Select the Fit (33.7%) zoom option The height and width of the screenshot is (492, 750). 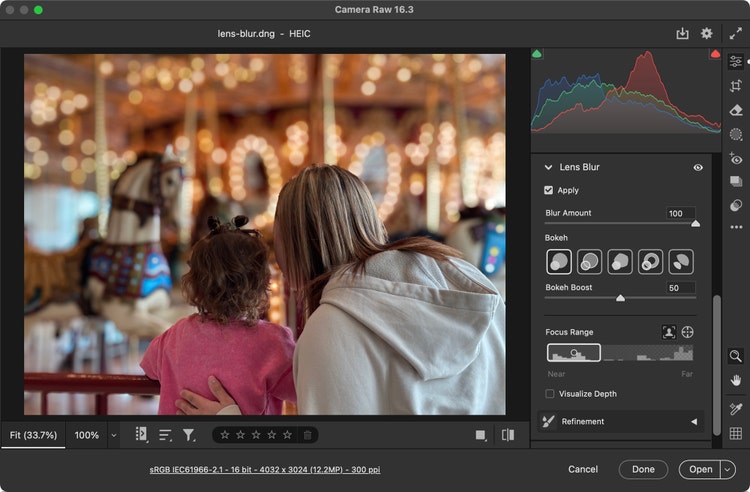pos(33,435)
